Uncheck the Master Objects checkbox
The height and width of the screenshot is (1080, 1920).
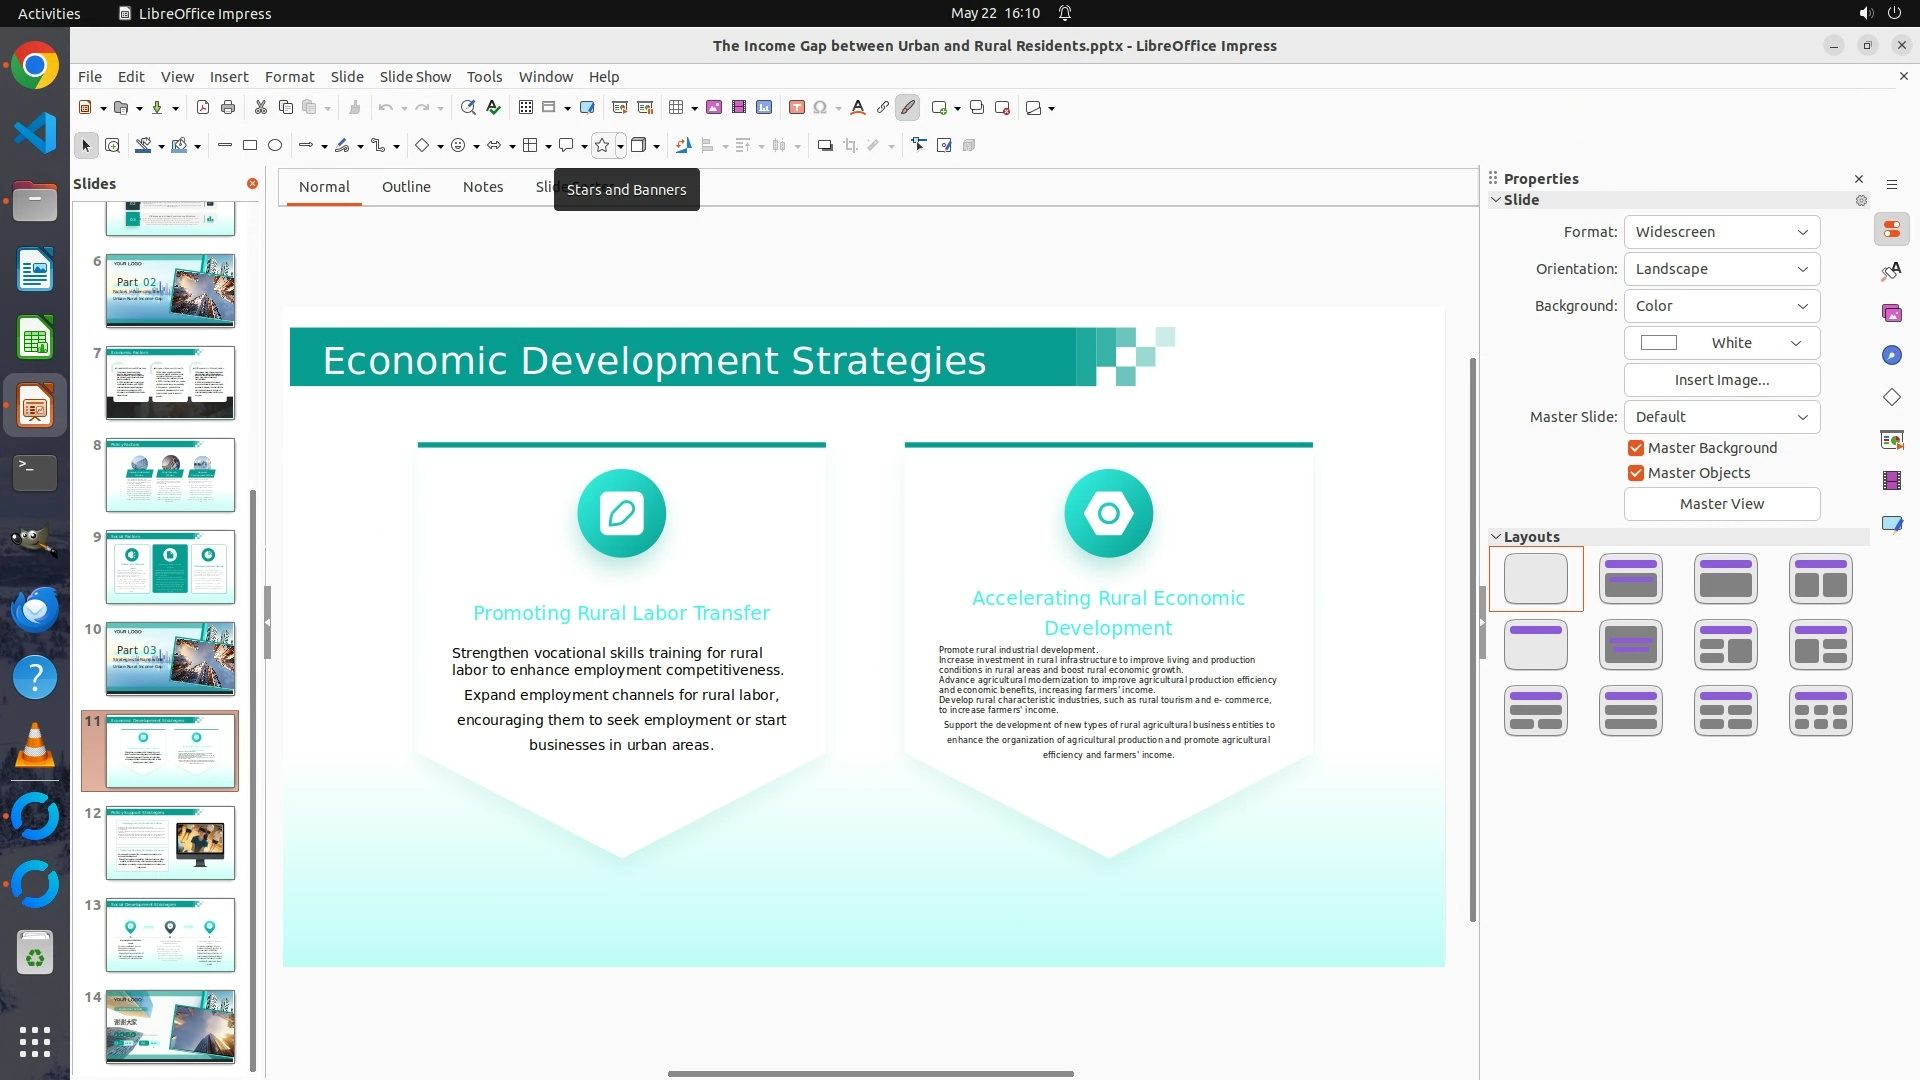tap(1636, 473)
